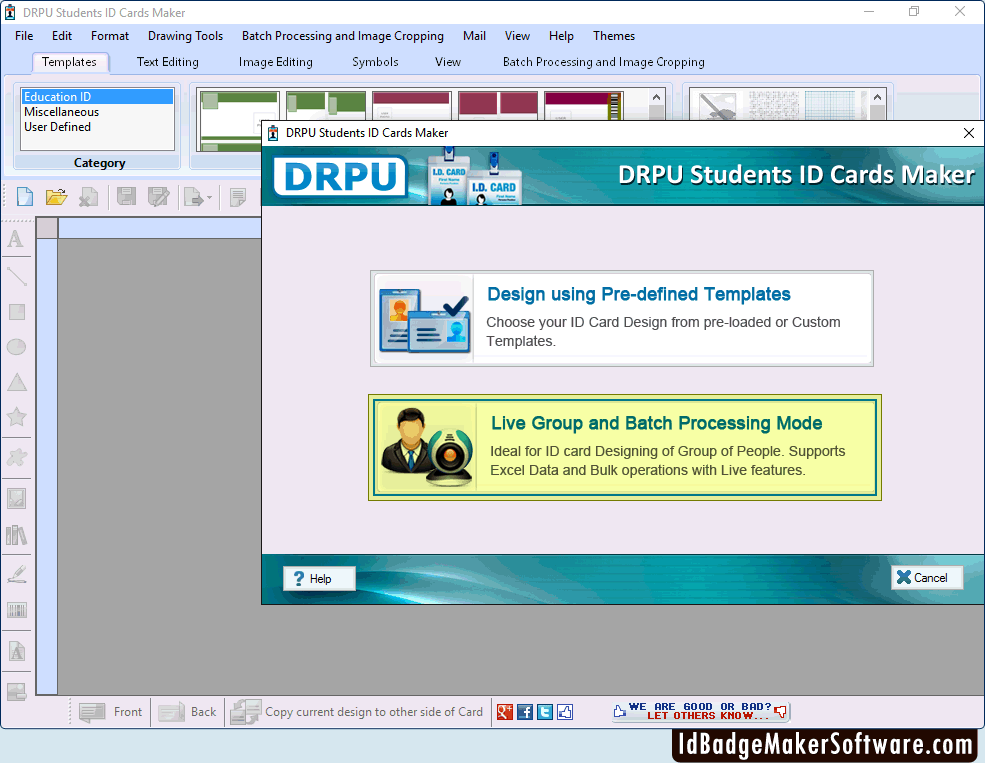Create a new blank document
This screenshot has height=763, width=985.
[24, 197]
